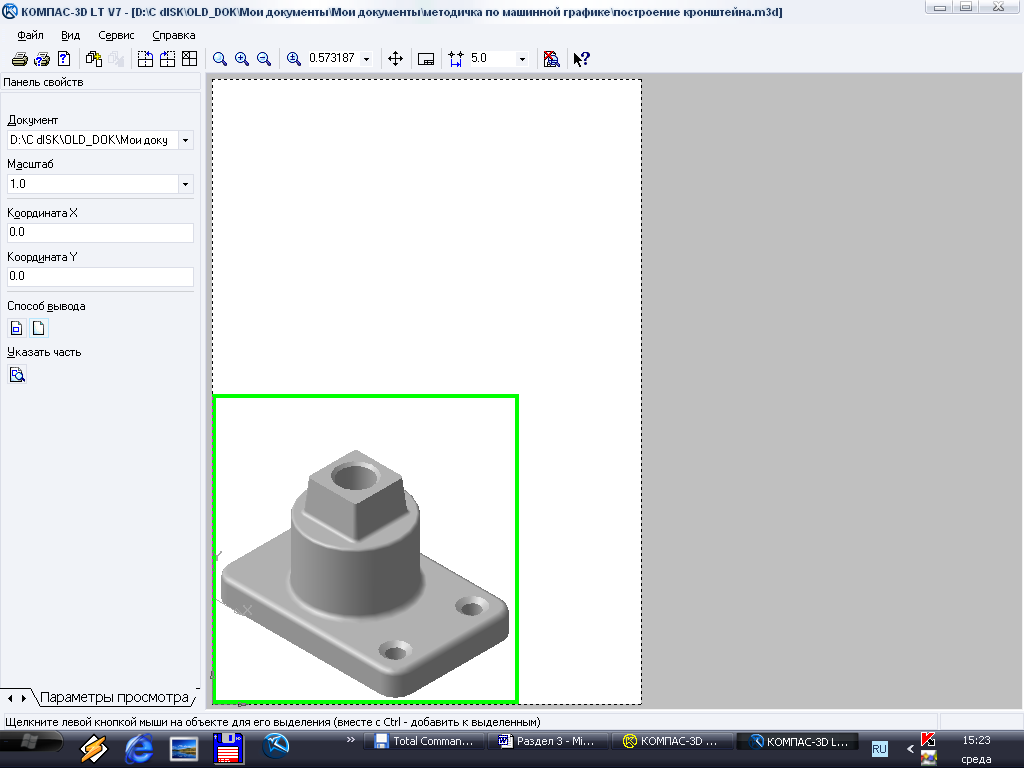Image resolution: width=1024 pixels, height=768 pixels.
Task: Click the Панель свойств title
Action: coord(43,82)
